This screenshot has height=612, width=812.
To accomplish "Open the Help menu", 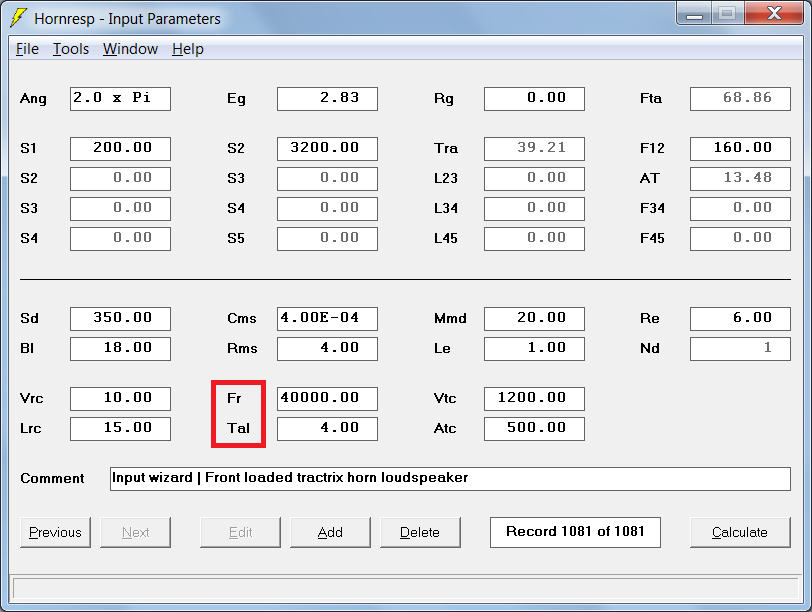I will coord(187,49).
